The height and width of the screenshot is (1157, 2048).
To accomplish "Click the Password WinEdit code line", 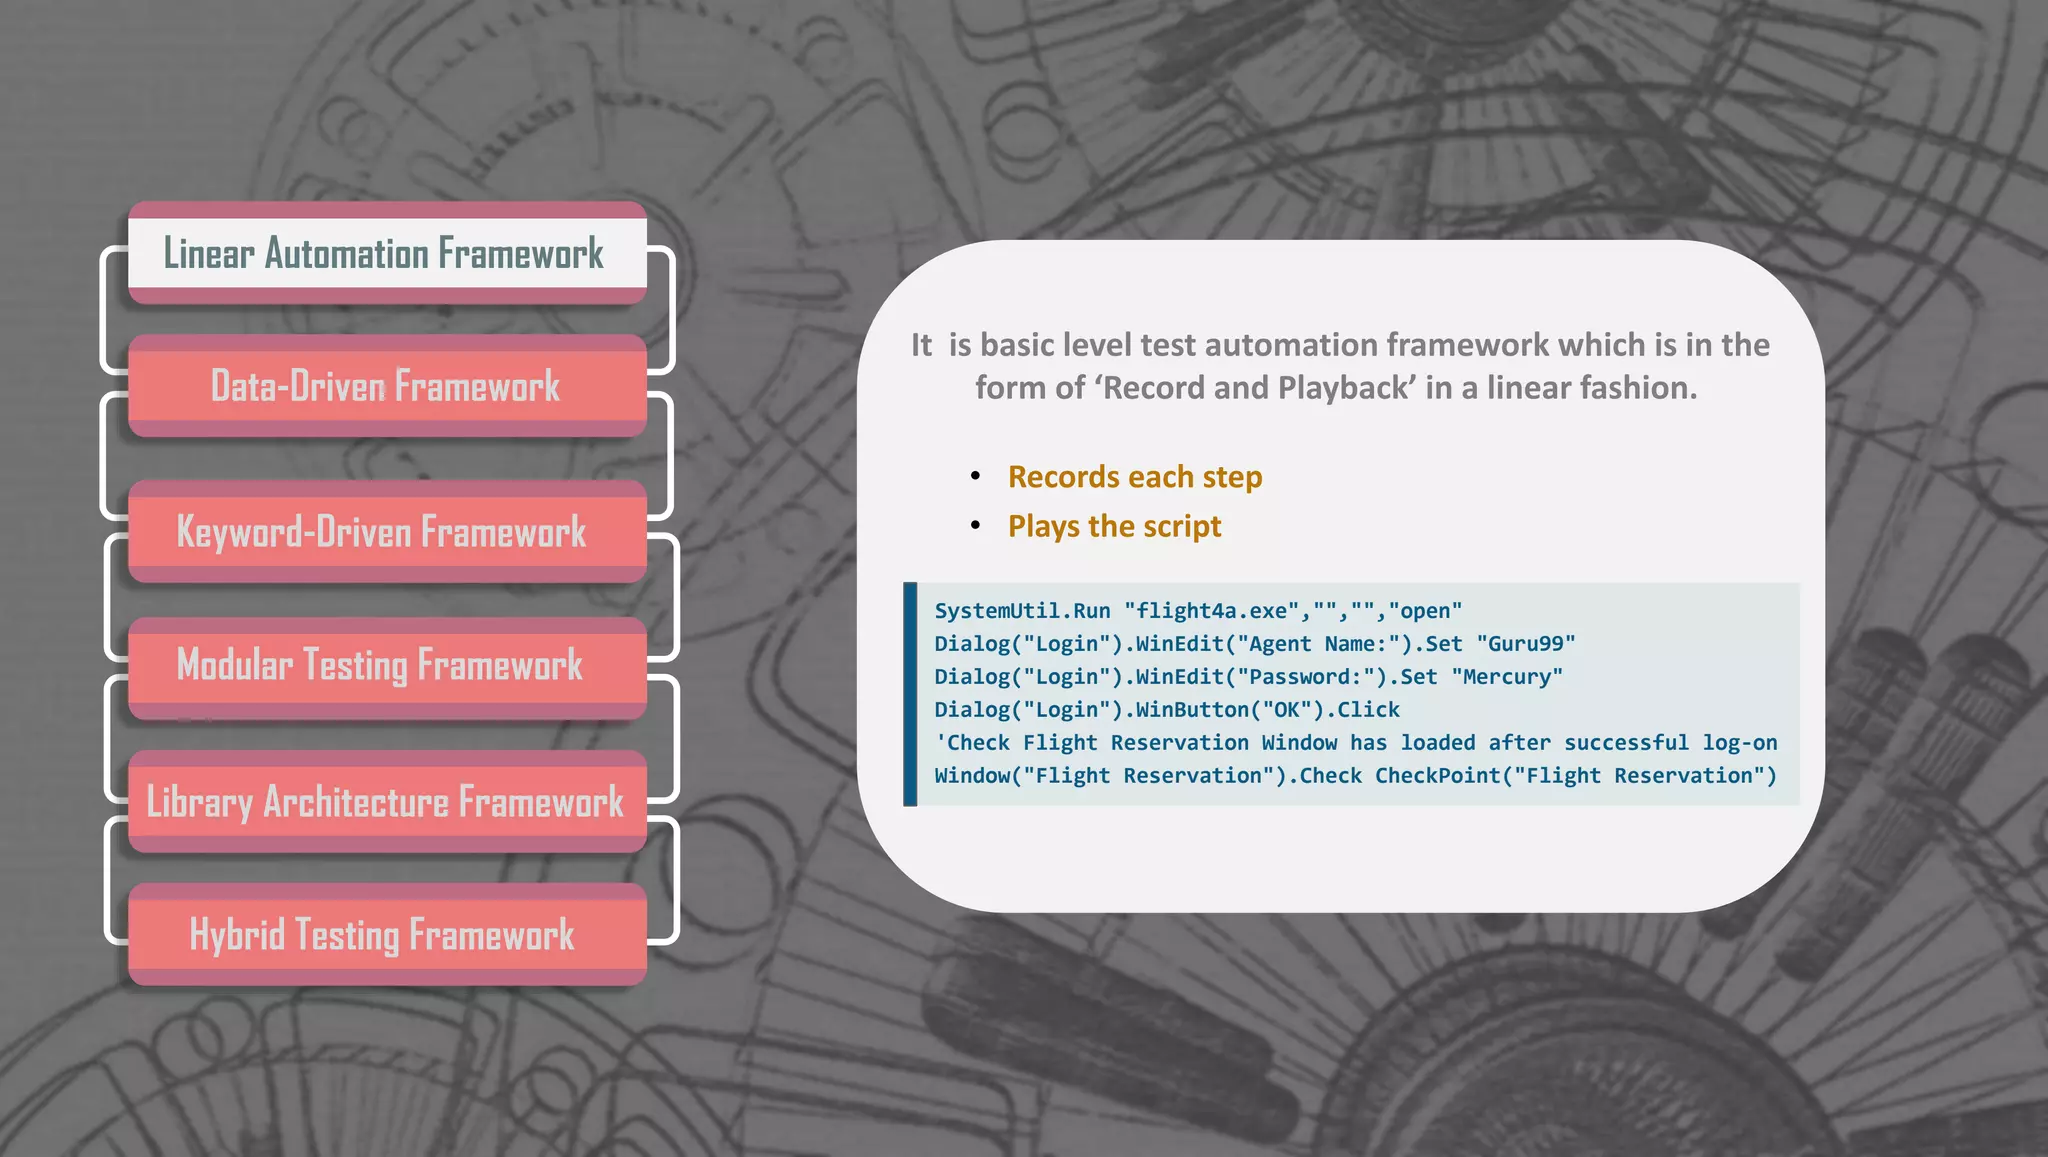I will click(x=1247, y=677).
